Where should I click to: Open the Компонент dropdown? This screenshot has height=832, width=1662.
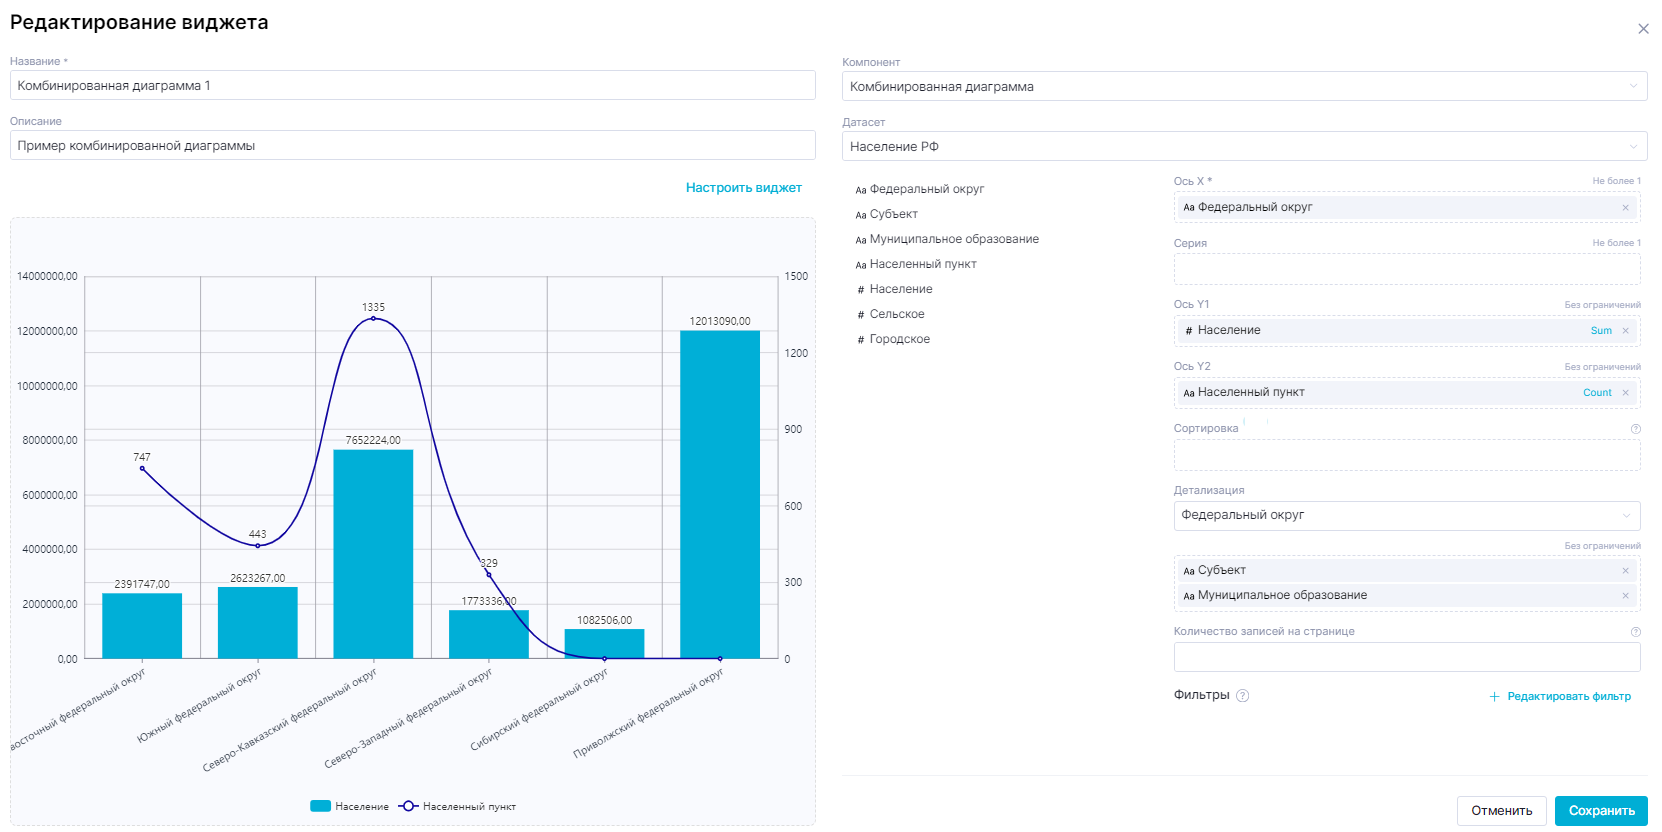[1244, 87]
